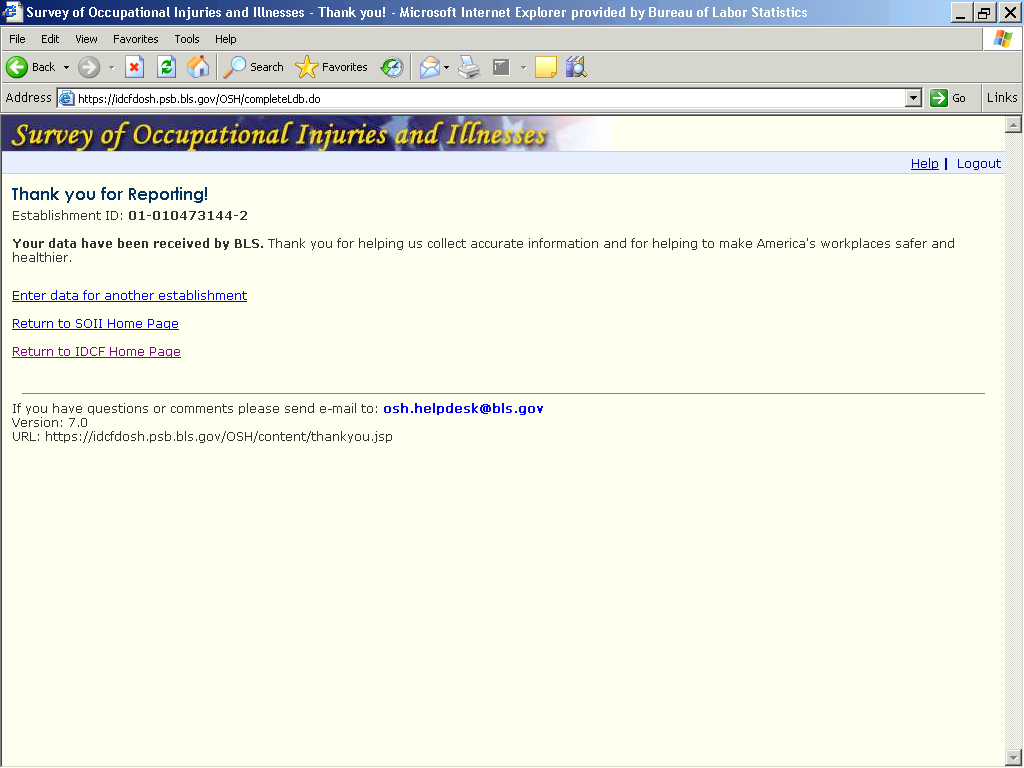Click the Go button beside address bar
Viewport: 1024px width, 768px height.
click(x=949, y=98)
